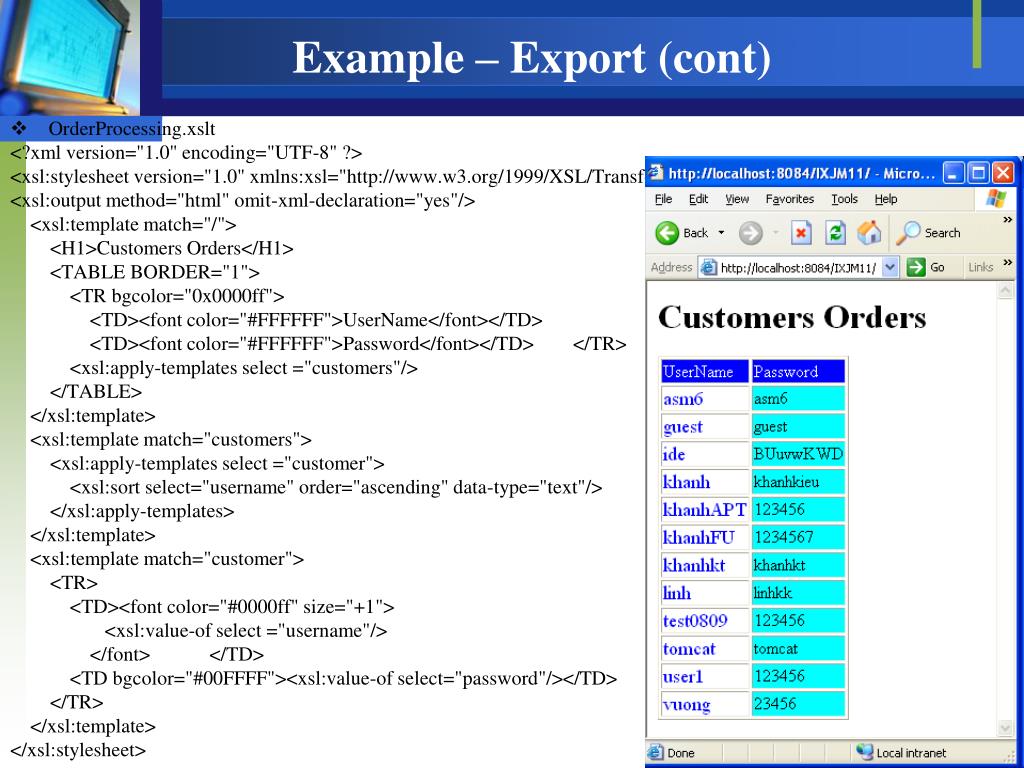1024x768 pixels.
Task: Click the OrderProcessing.xslt bullet text
Action: point(132,129)
